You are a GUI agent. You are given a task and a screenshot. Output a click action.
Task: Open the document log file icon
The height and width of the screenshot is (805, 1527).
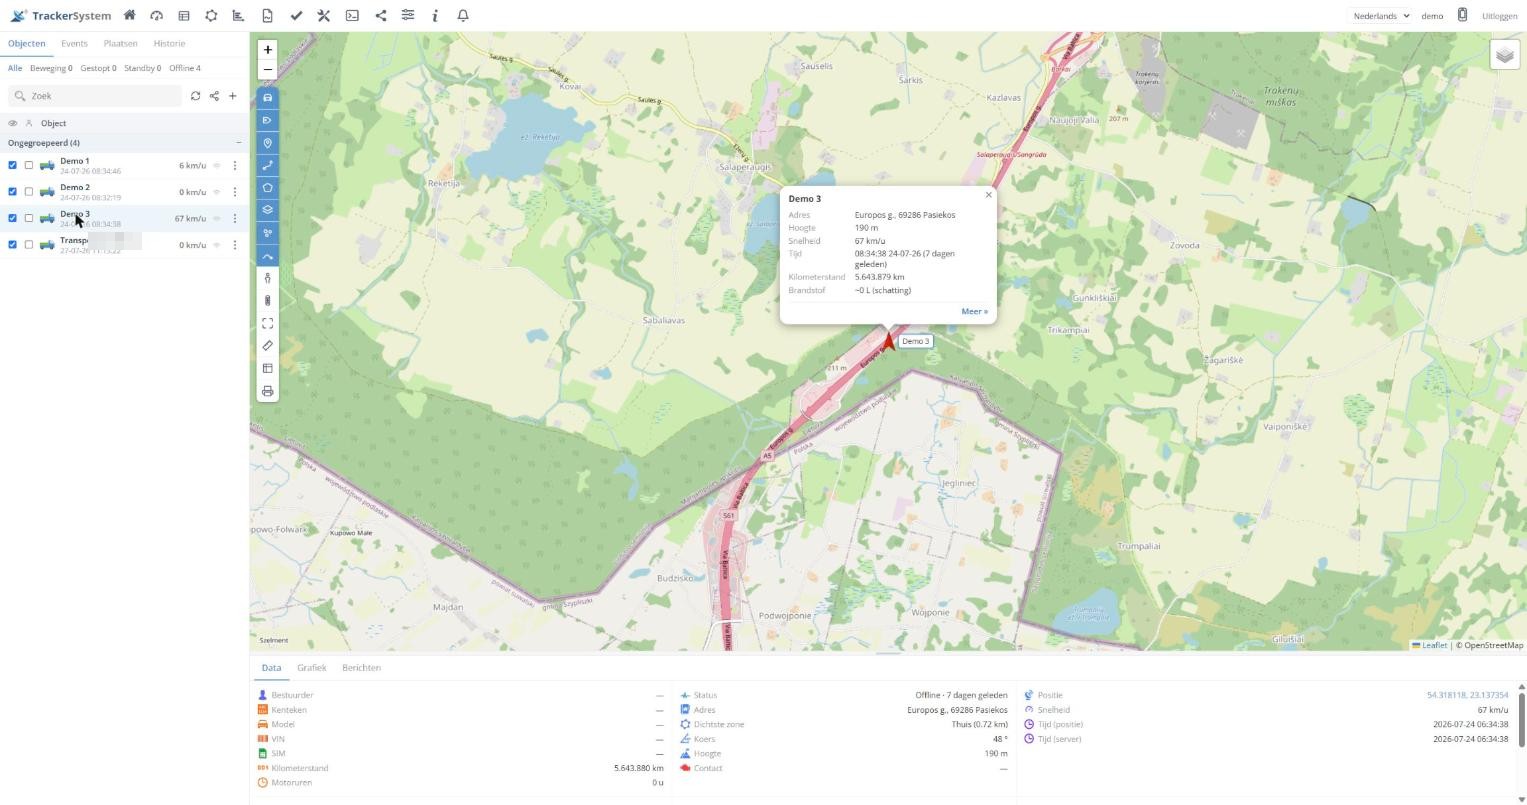click(267, 16)
